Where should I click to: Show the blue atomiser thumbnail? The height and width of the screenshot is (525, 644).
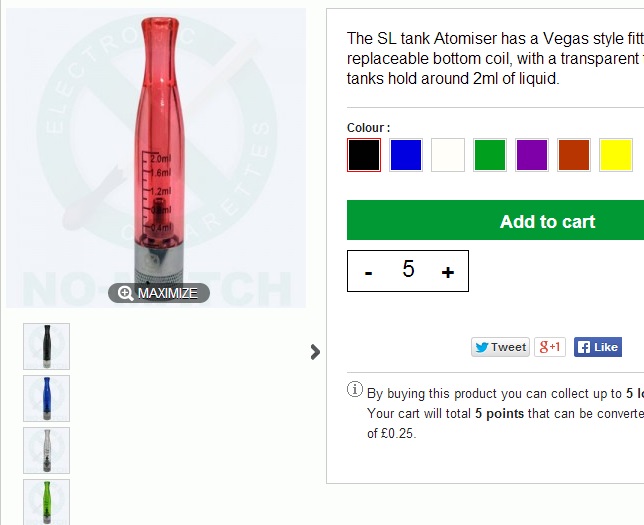coord(46,398)
